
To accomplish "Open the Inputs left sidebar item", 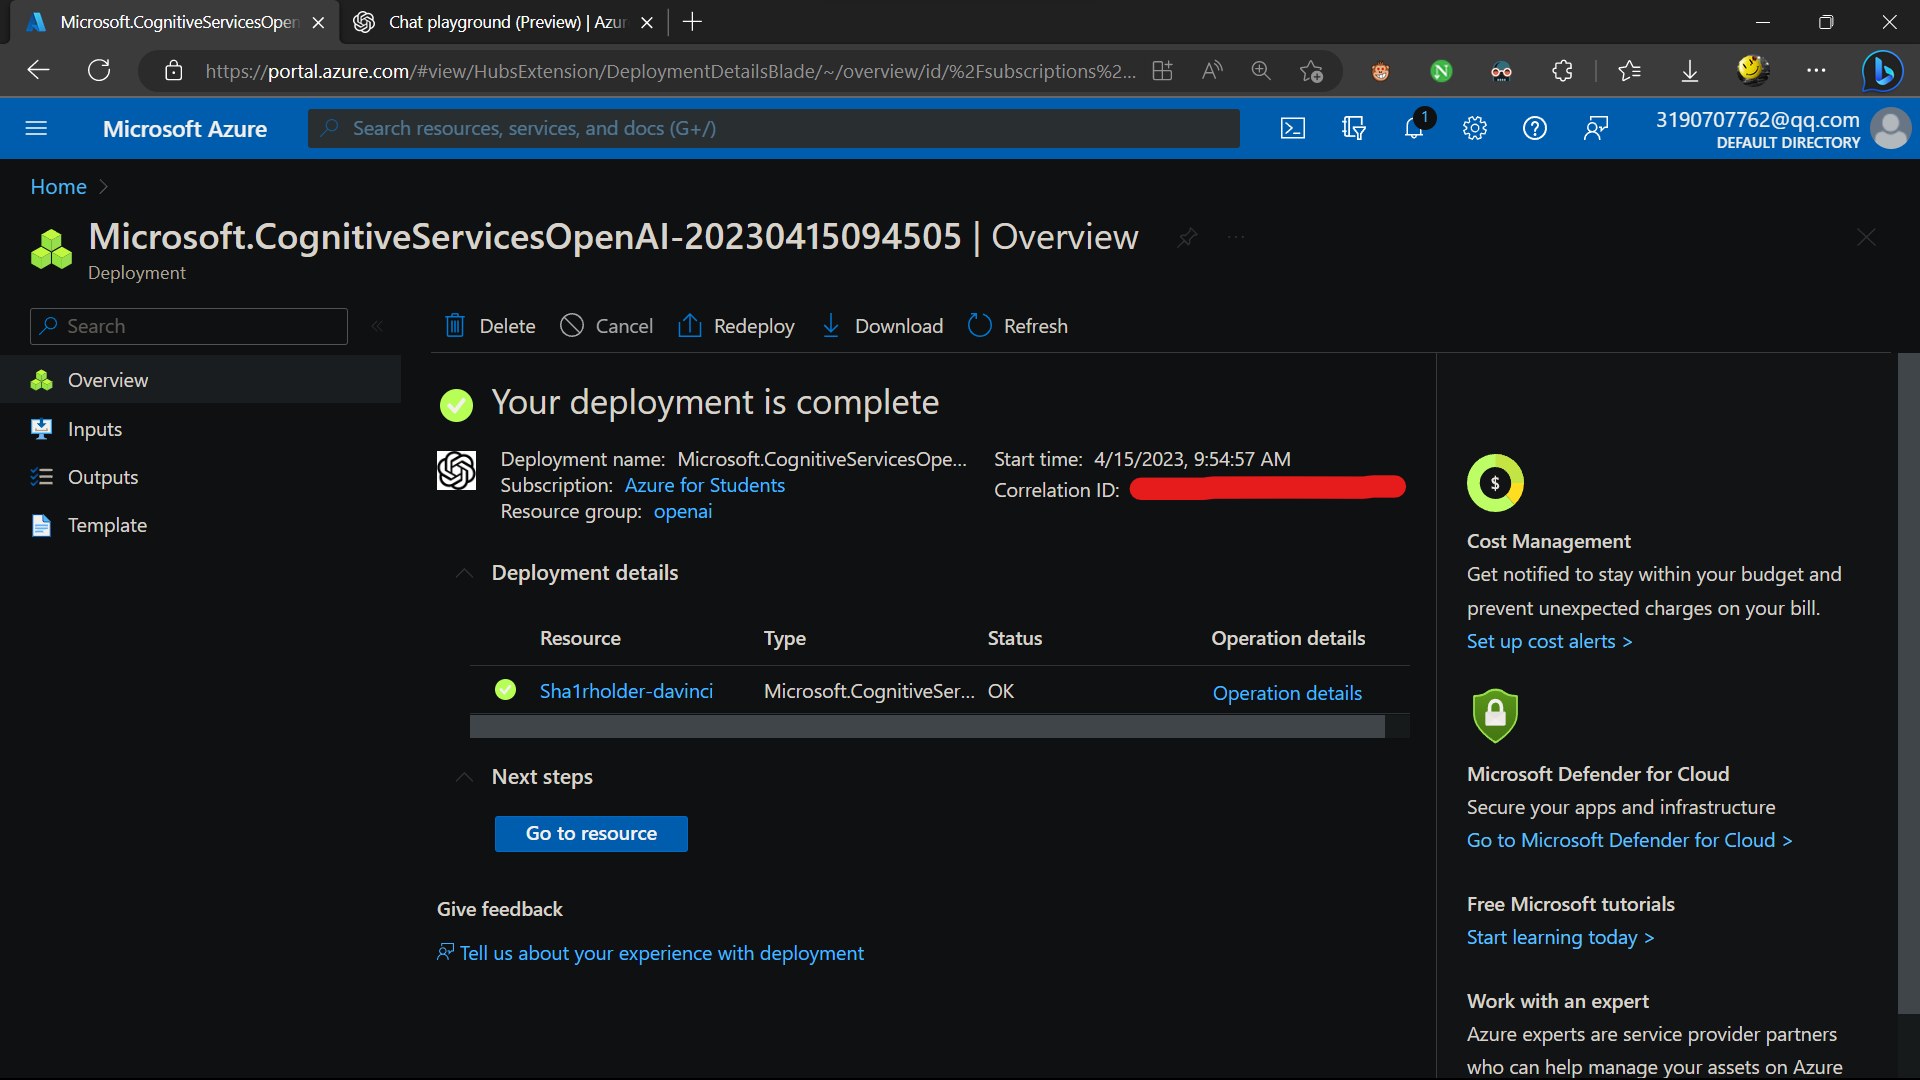I will click(94, 427).
